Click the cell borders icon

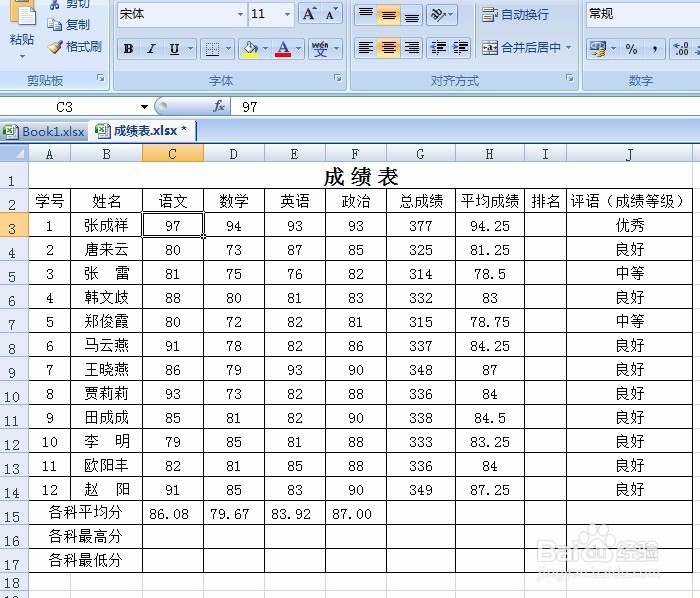[212, 49]
